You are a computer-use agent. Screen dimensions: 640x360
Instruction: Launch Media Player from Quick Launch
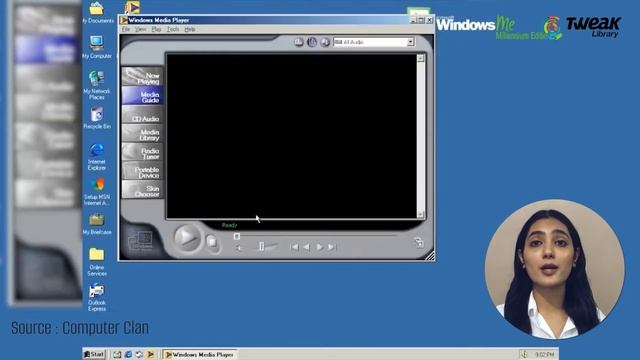[150, 354]
